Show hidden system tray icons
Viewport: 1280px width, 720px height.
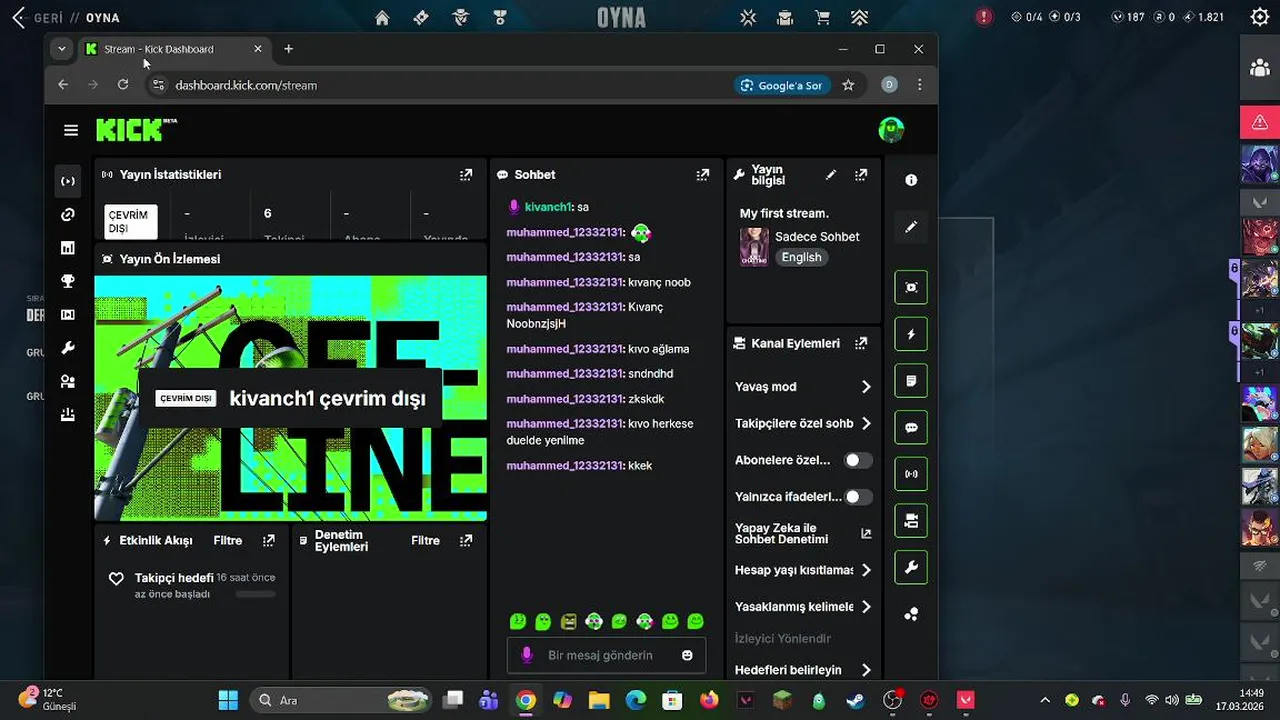1044,700
